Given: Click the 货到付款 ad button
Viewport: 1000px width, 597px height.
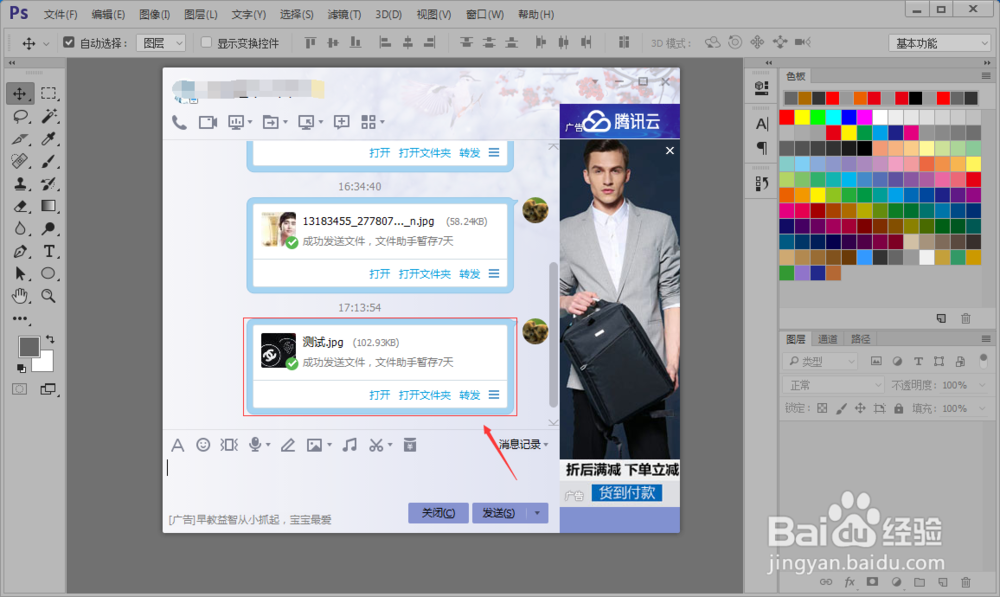Looking at the screenshot, I should pos(627,493).
